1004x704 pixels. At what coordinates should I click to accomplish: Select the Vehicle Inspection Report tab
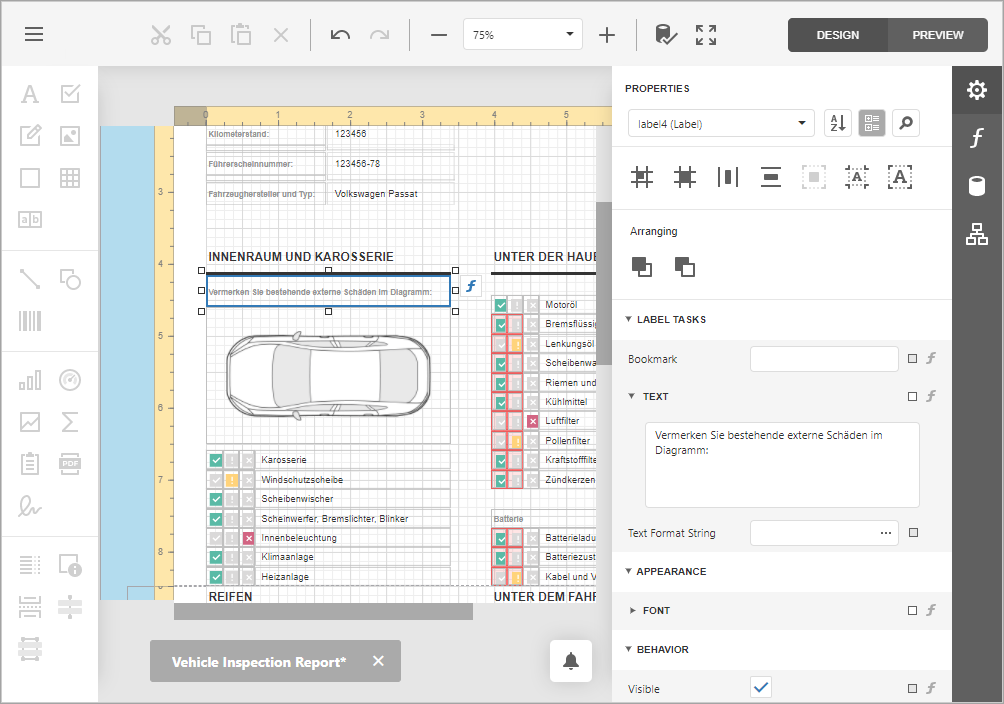pyautogui.click(x=259, y=662)
